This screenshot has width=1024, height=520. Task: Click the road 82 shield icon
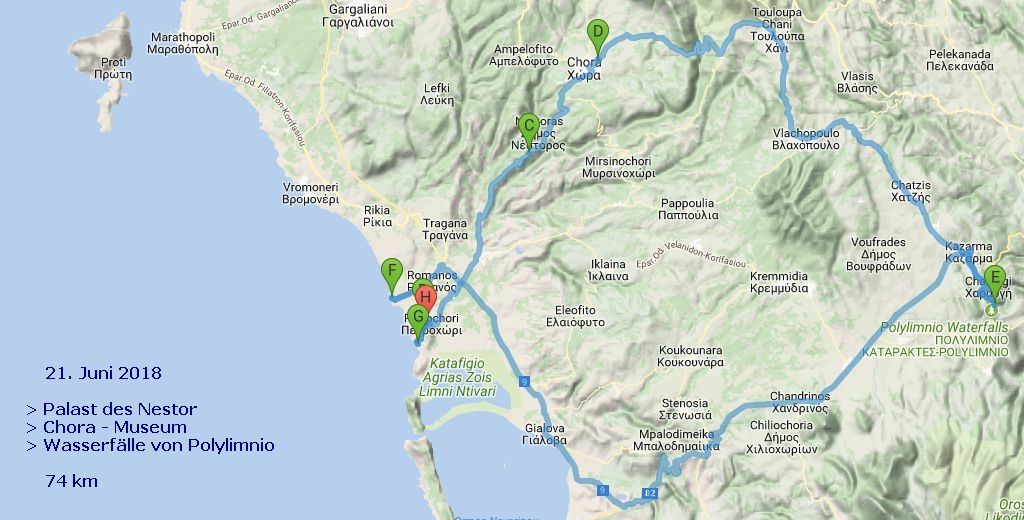649,493
